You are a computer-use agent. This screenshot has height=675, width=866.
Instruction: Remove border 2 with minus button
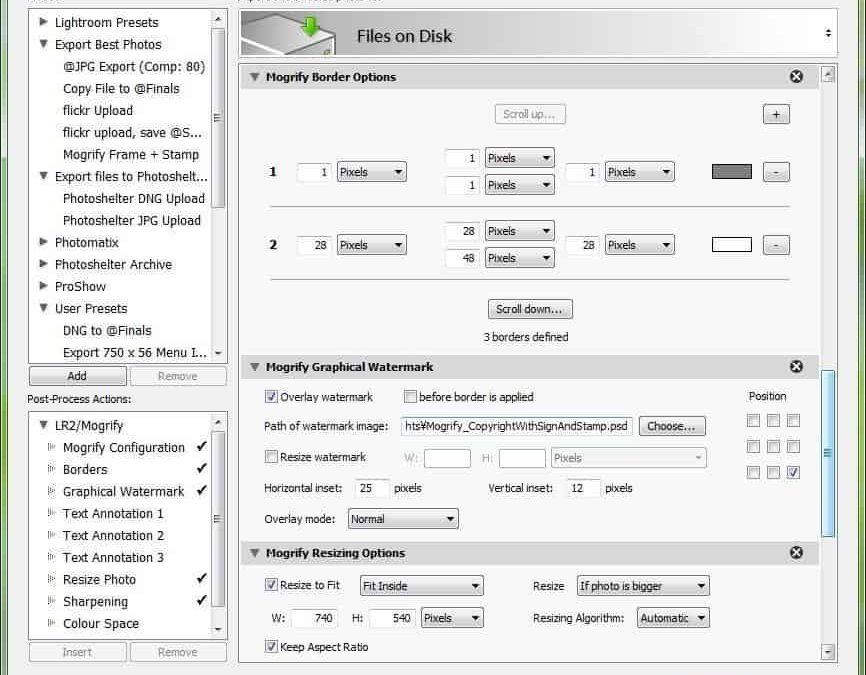click(x=776, y=245)
